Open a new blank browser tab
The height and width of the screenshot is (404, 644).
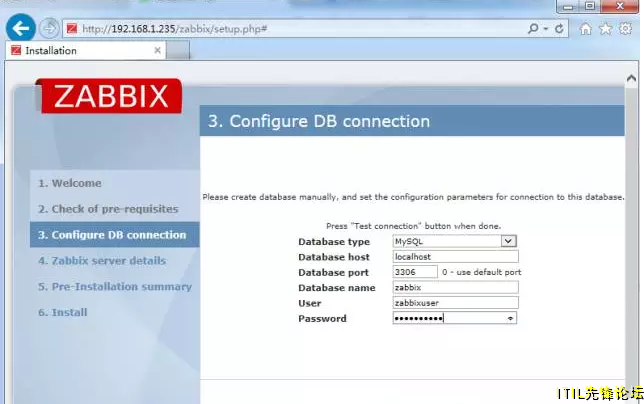point(178,51)
